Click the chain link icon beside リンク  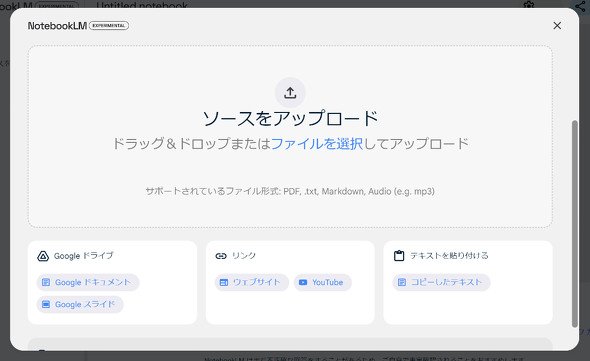click(x=221, y=256)
